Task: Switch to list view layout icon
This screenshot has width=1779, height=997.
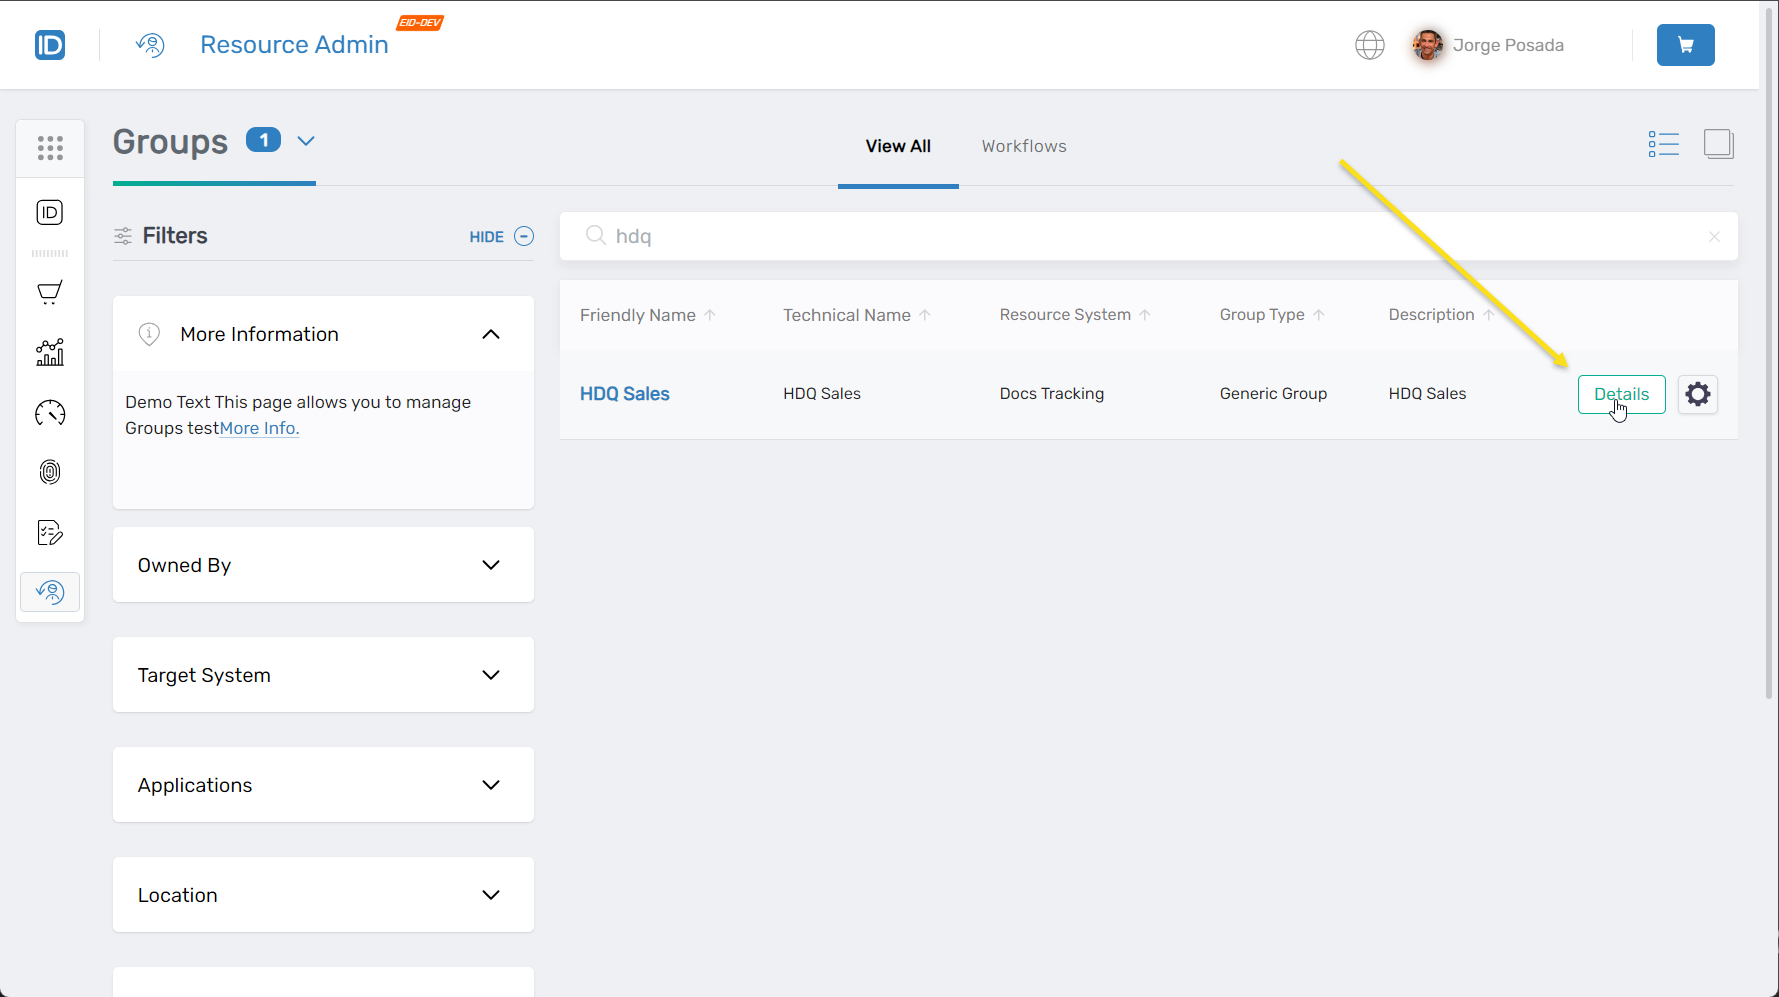Action: pos(1663,144)
